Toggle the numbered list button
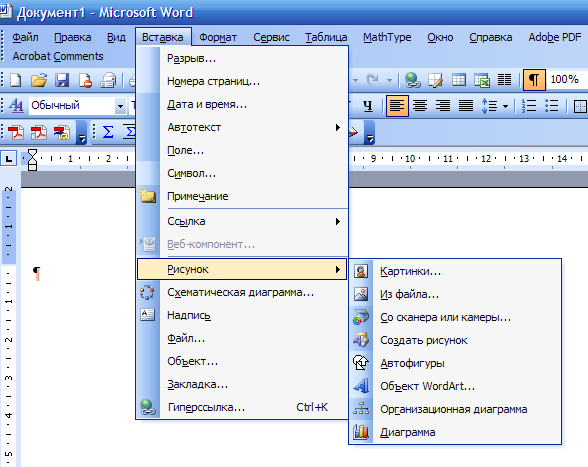Image resolution: width=588 pixels, height=467 pixels. click(x=529, y=106)
